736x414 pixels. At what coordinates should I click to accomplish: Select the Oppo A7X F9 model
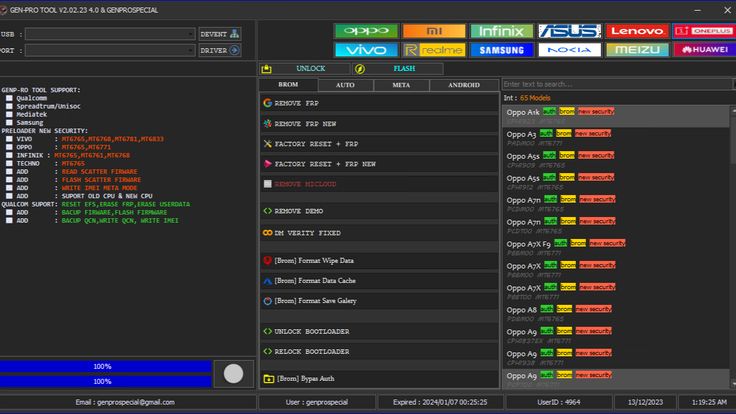pyautogui.click(x=616, y=248)
